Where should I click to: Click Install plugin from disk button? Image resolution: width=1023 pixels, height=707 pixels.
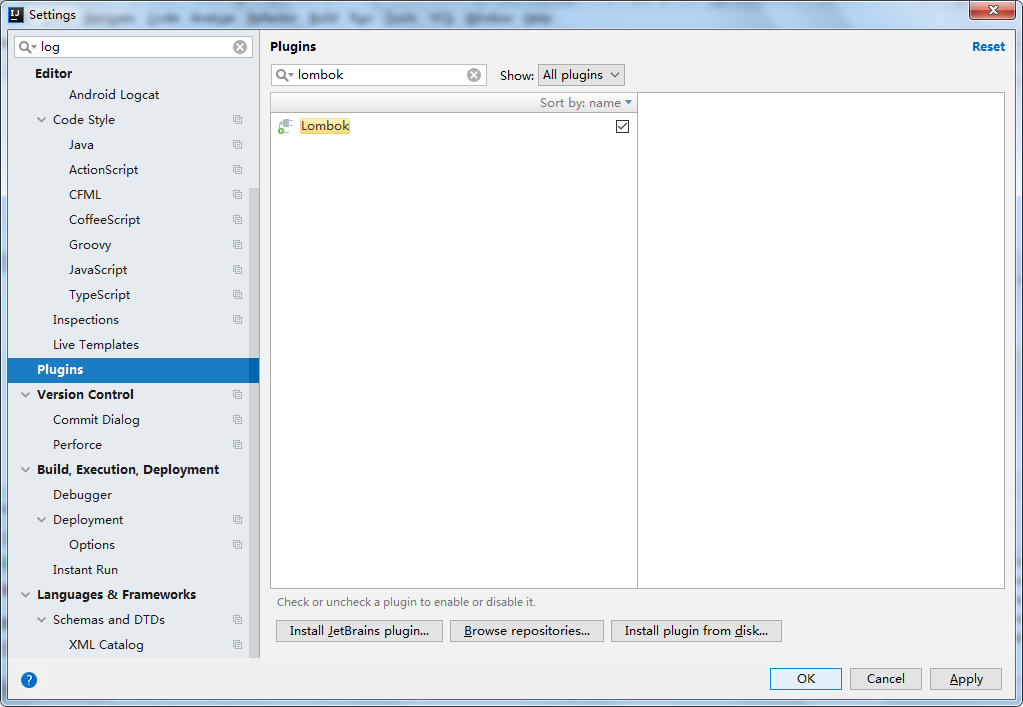click(696, 631)
